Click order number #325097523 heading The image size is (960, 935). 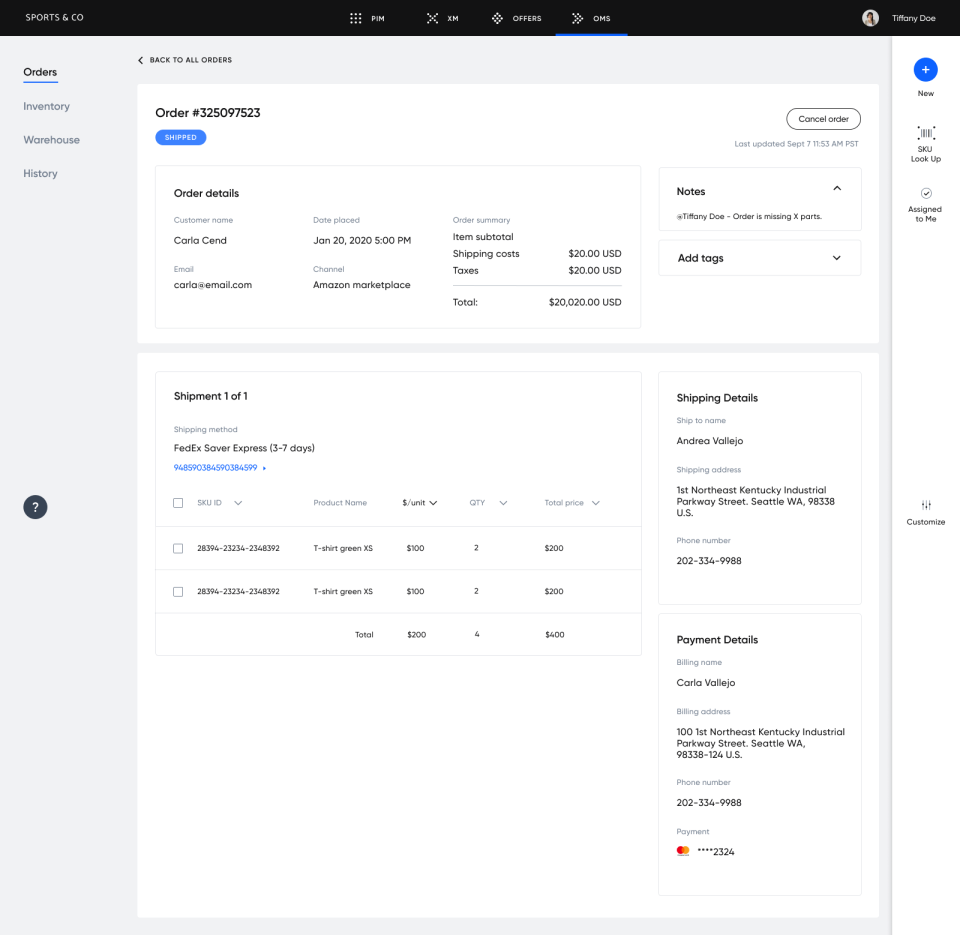click(x=208, y=113)
